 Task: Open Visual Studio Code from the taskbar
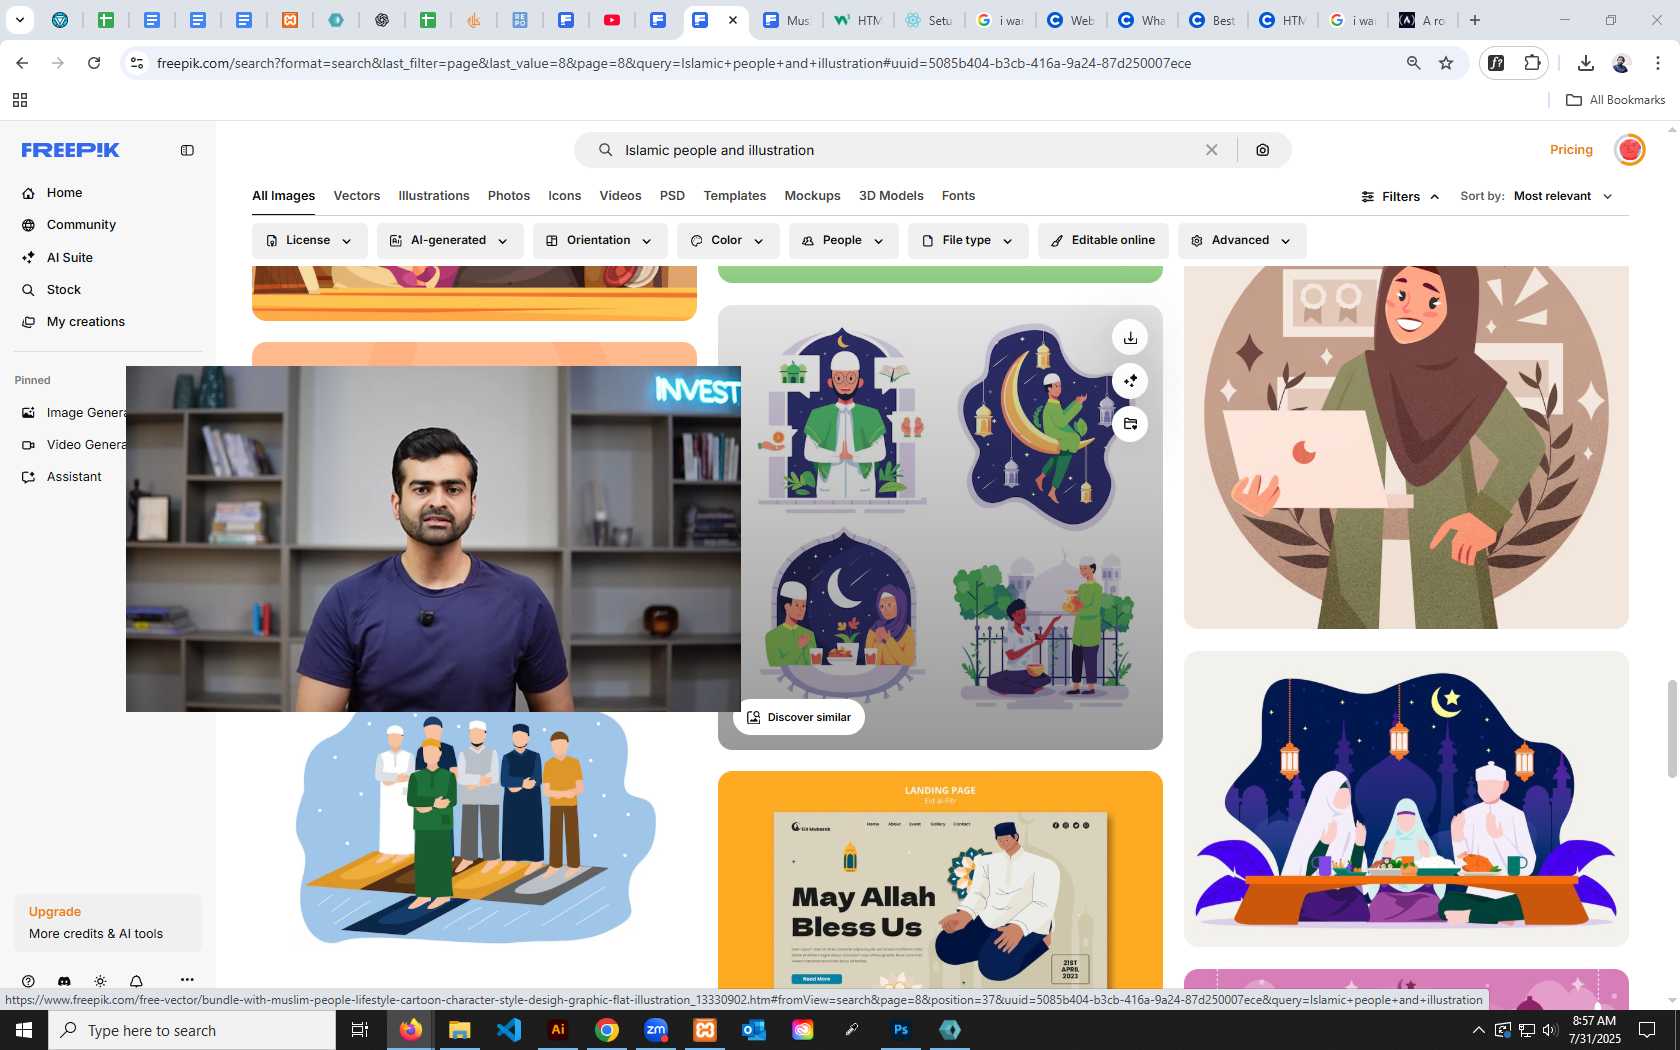tap(509, 1030)
